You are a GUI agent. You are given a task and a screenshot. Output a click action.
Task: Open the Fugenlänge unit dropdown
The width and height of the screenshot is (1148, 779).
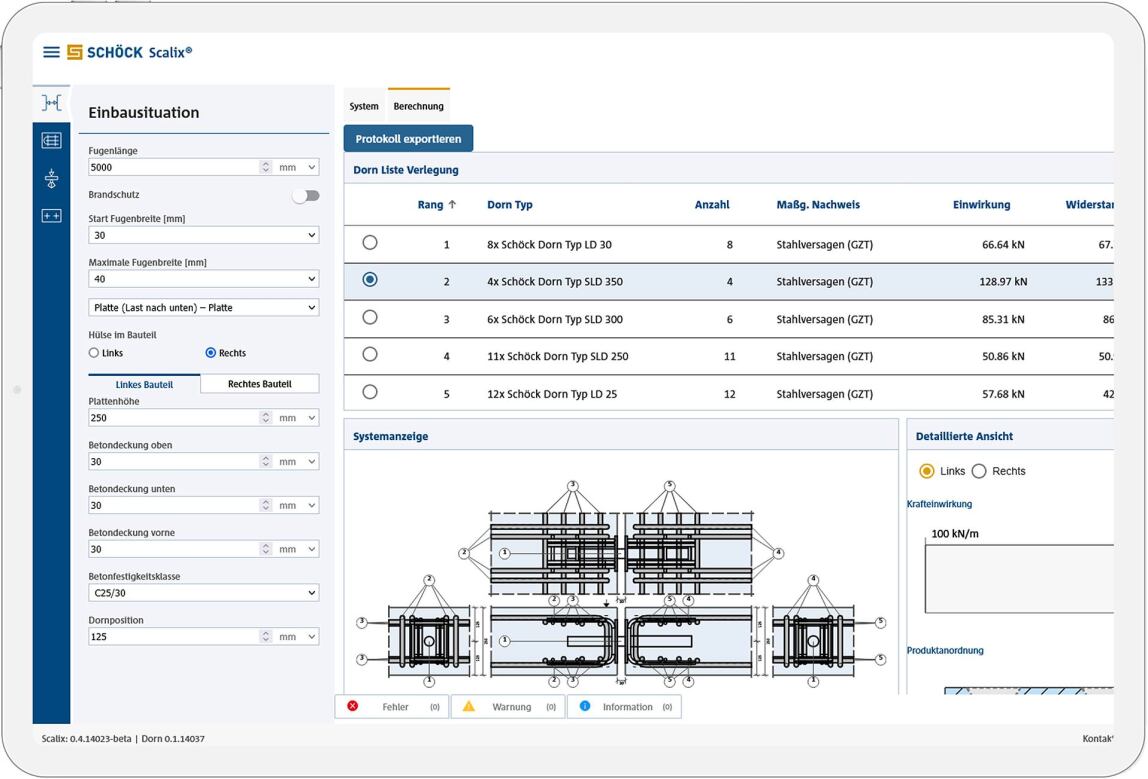297,167
